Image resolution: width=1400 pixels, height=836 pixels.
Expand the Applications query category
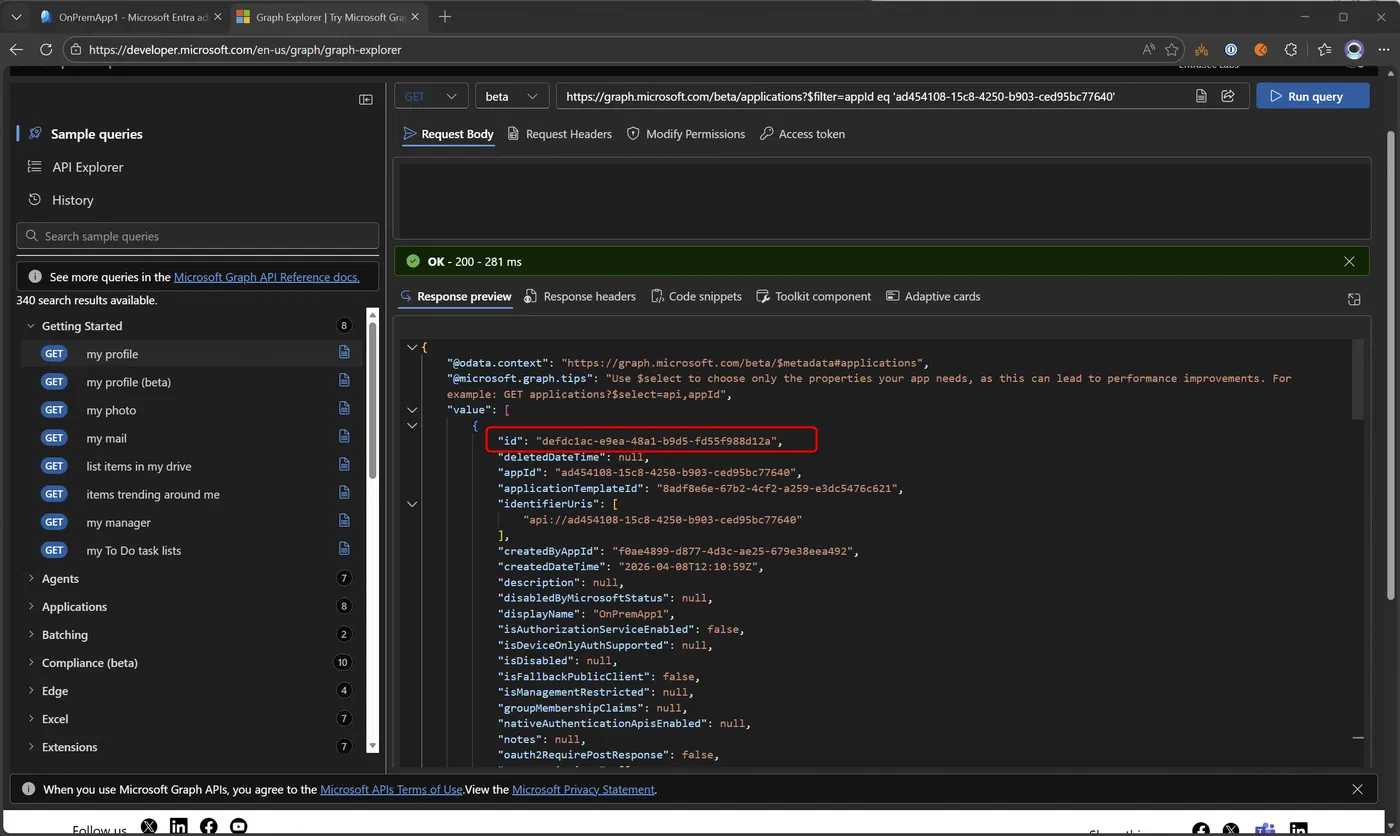31,606
